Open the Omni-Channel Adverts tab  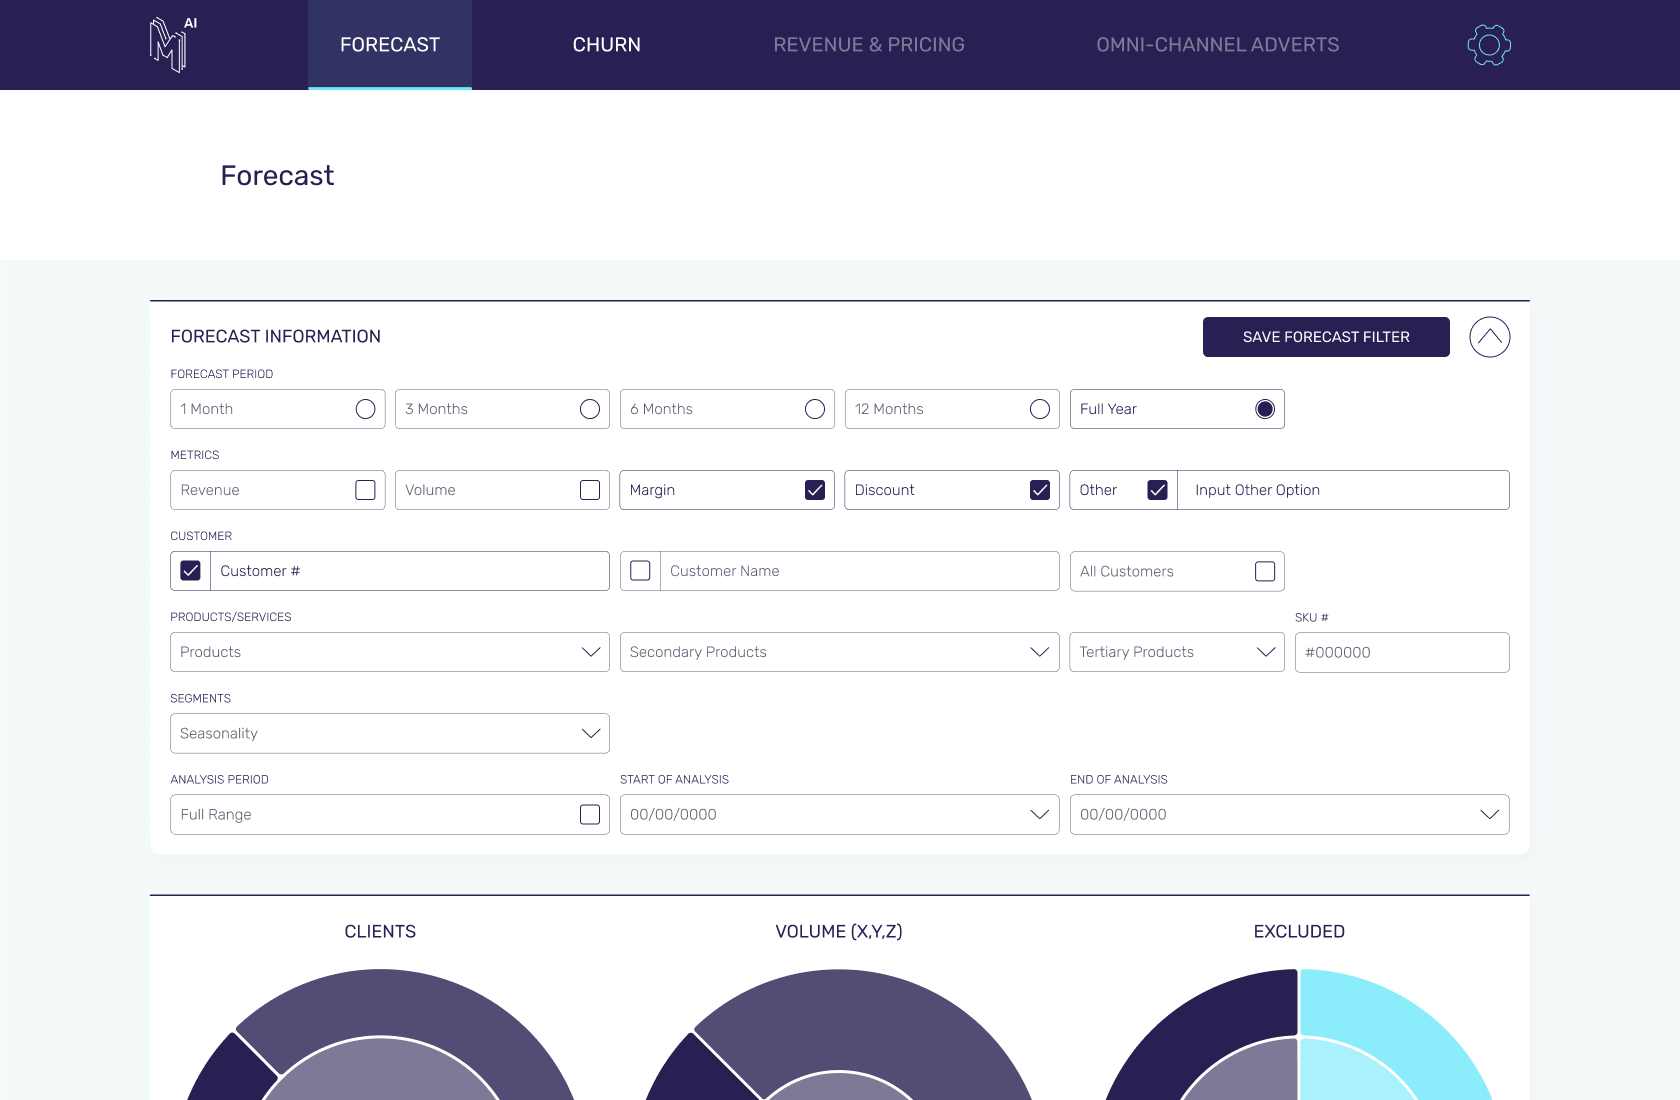[1218, 45]
